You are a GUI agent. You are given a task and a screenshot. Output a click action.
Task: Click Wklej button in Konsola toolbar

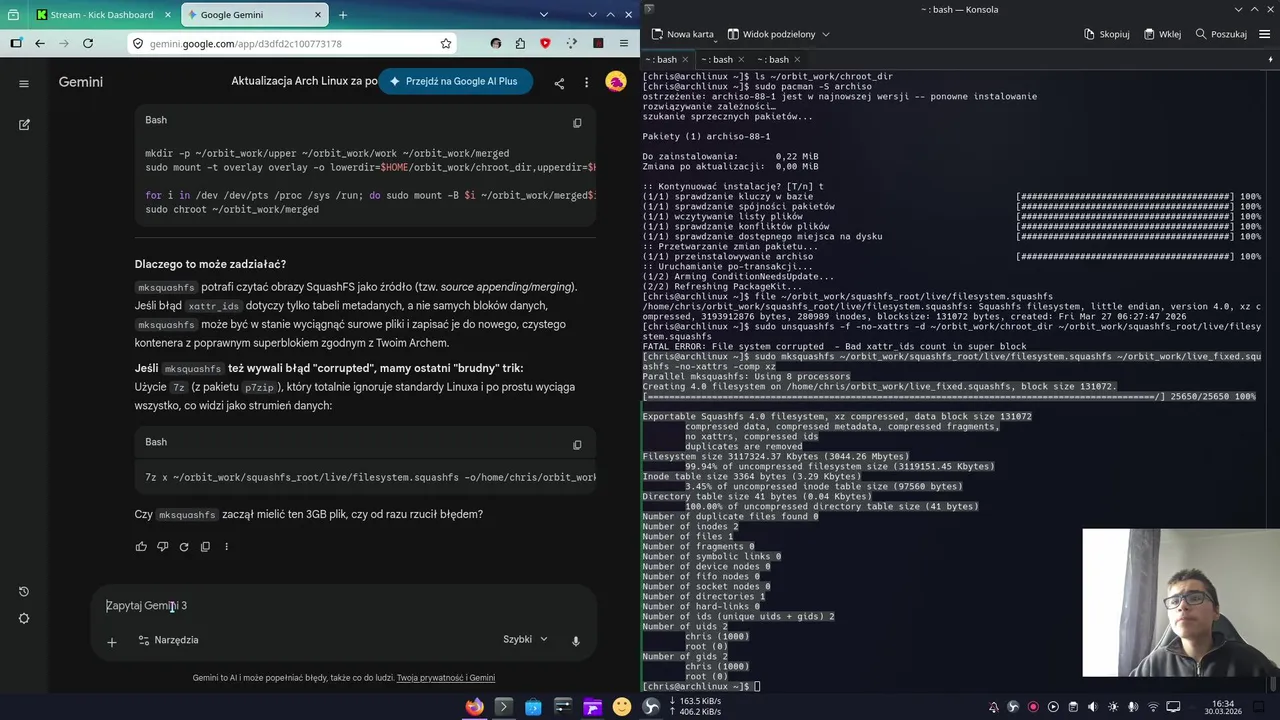coord(1162,34)
